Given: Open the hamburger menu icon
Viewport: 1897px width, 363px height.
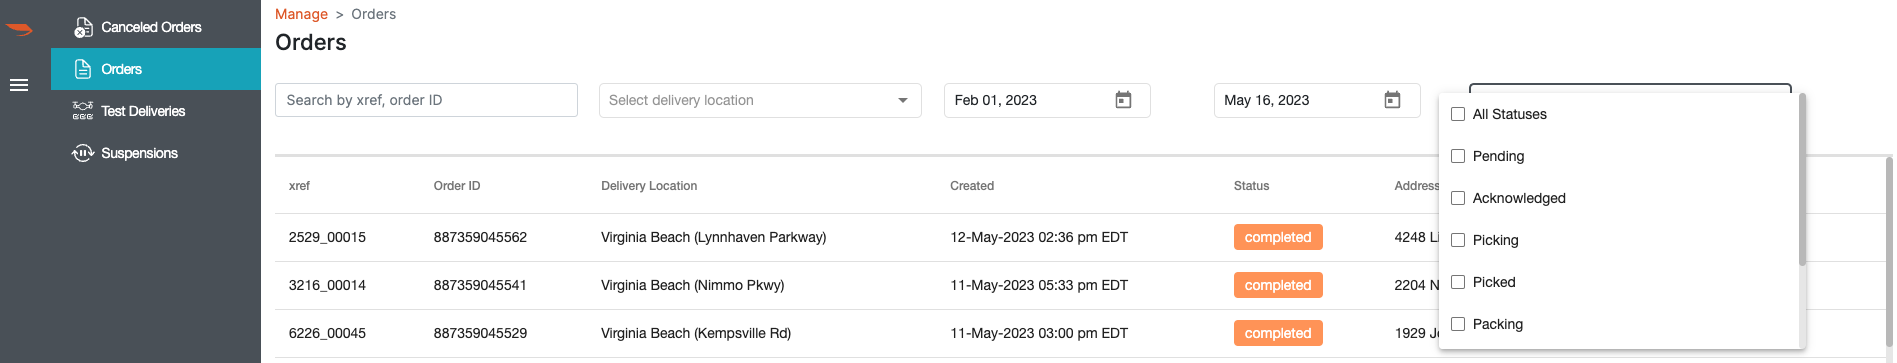Looking at the screenshot, I should [19, 85].
